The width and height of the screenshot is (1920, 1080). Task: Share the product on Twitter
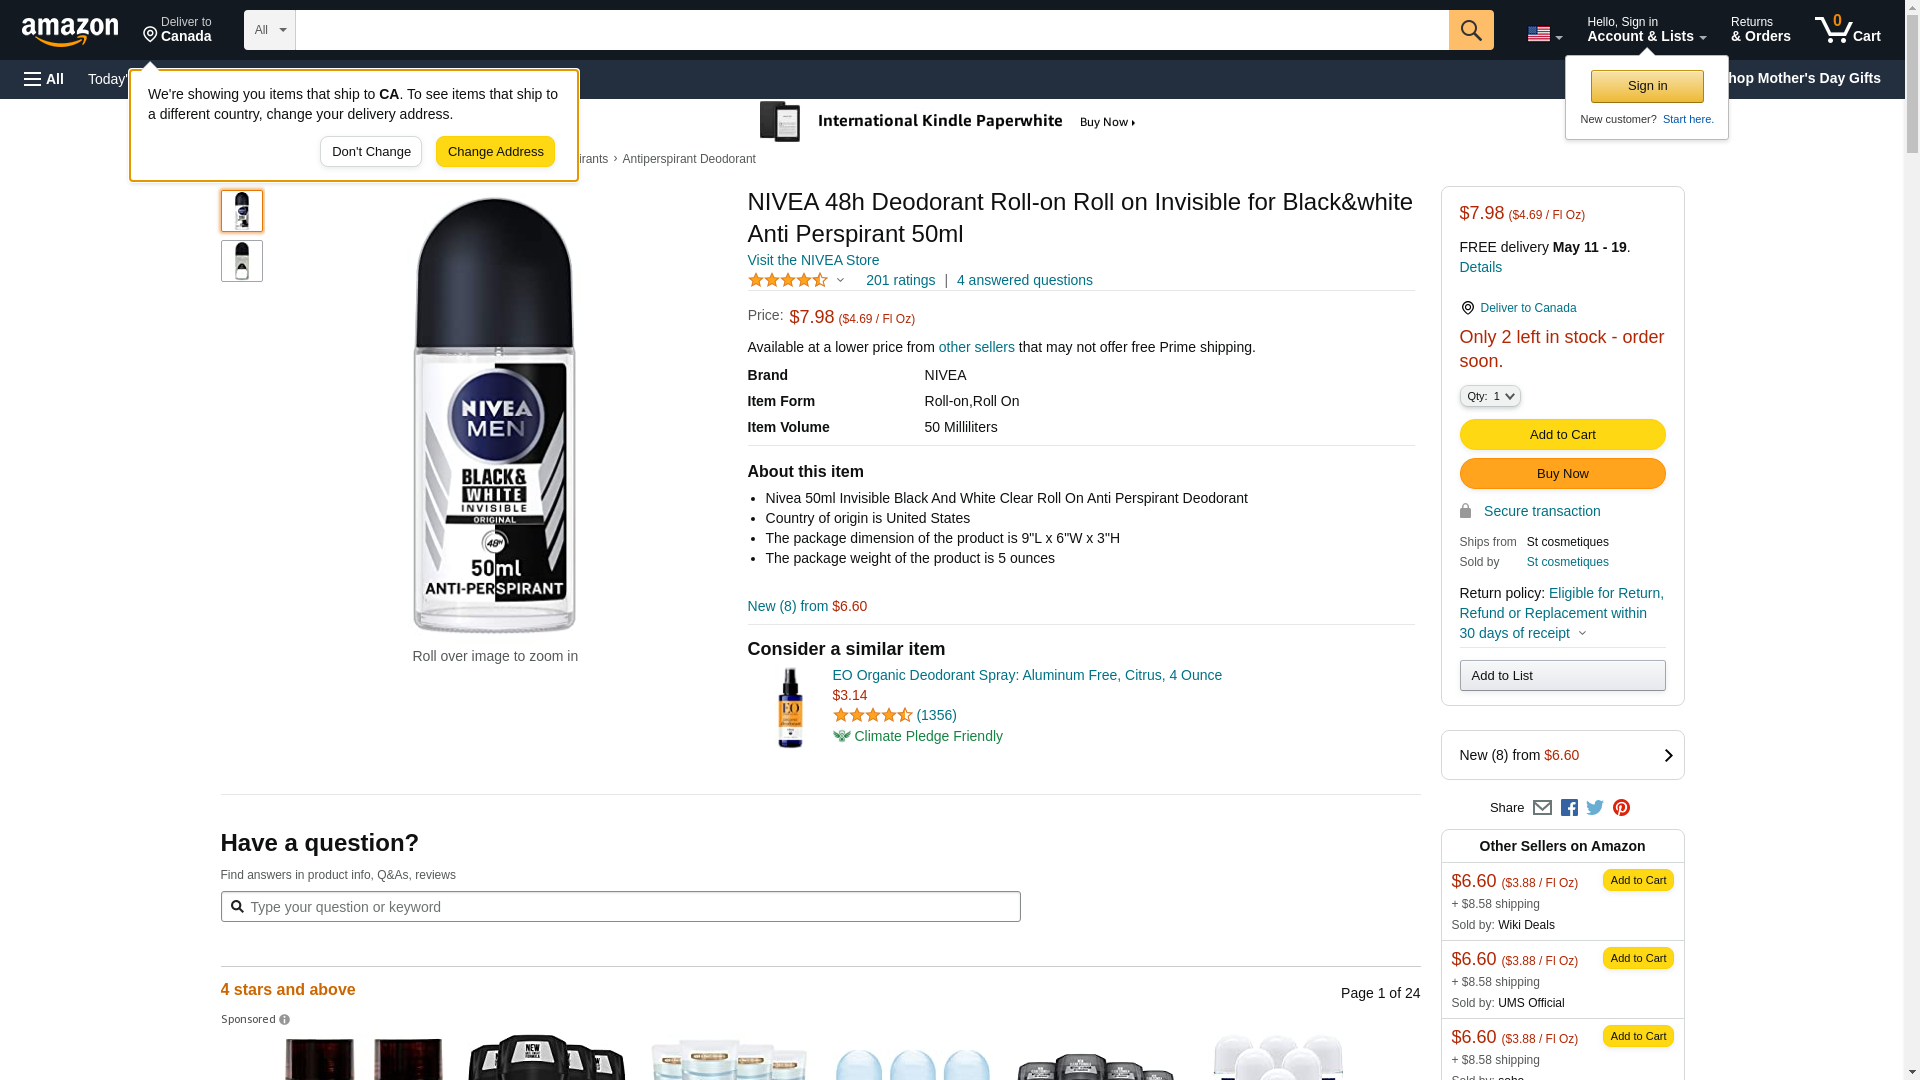1595,808
